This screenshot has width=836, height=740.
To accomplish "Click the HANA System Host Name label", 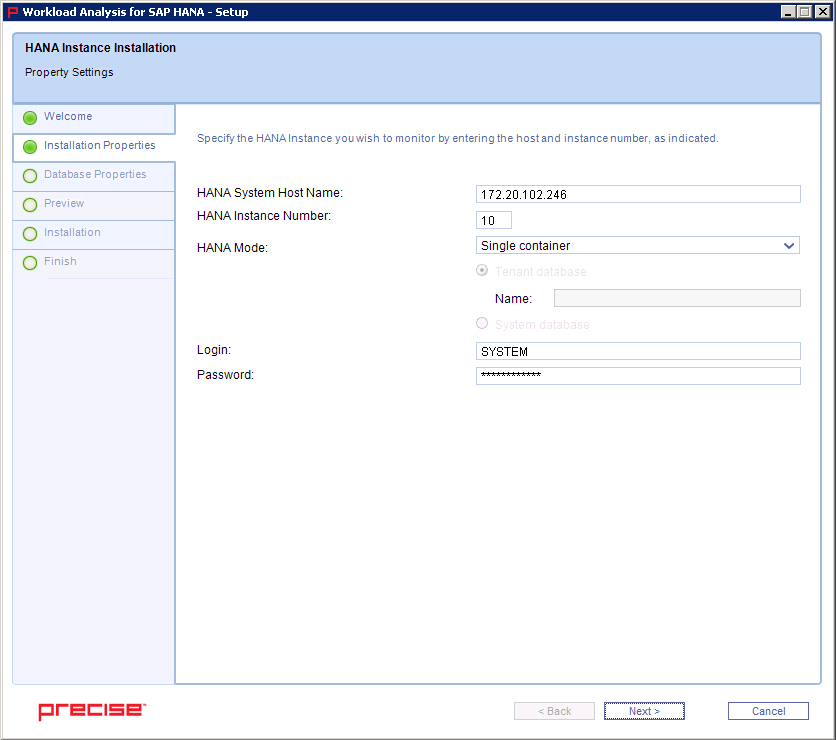I will [x=270, y=193].
